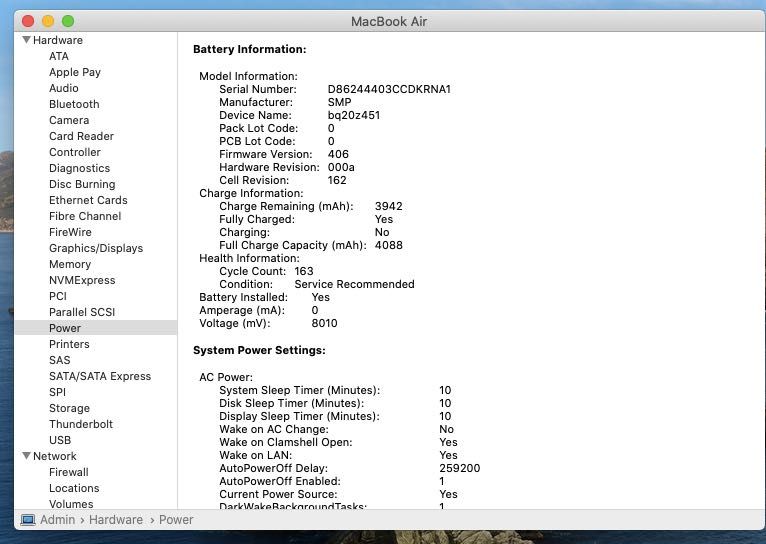Click the Wake on Clamshell Open label

[x=286, y=442]
